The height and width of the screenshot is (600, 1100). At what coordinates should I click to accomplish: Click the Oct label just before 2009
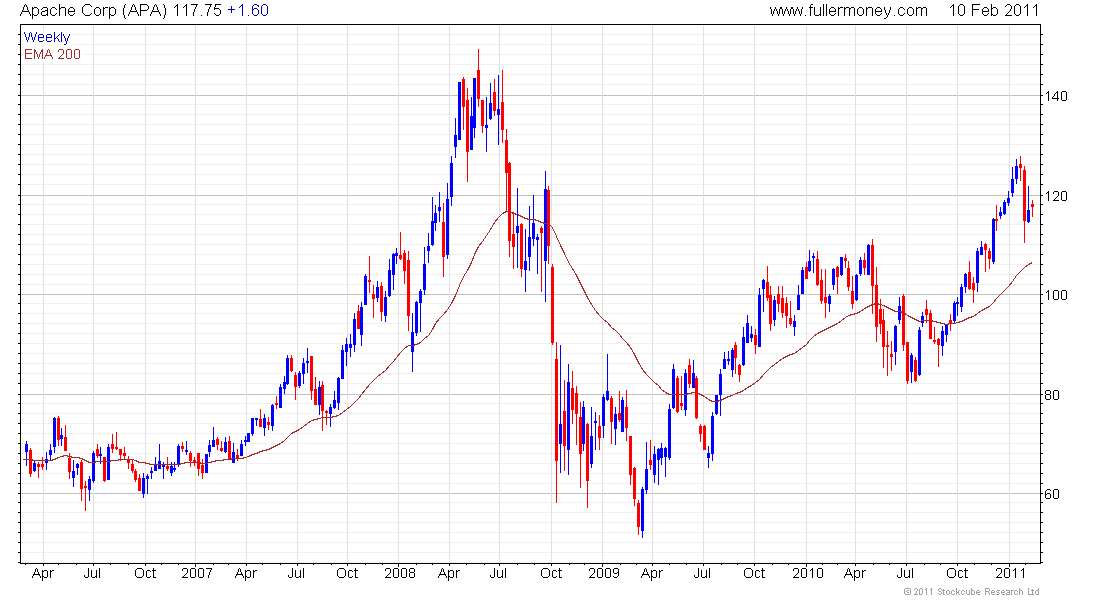click(551, 573)
